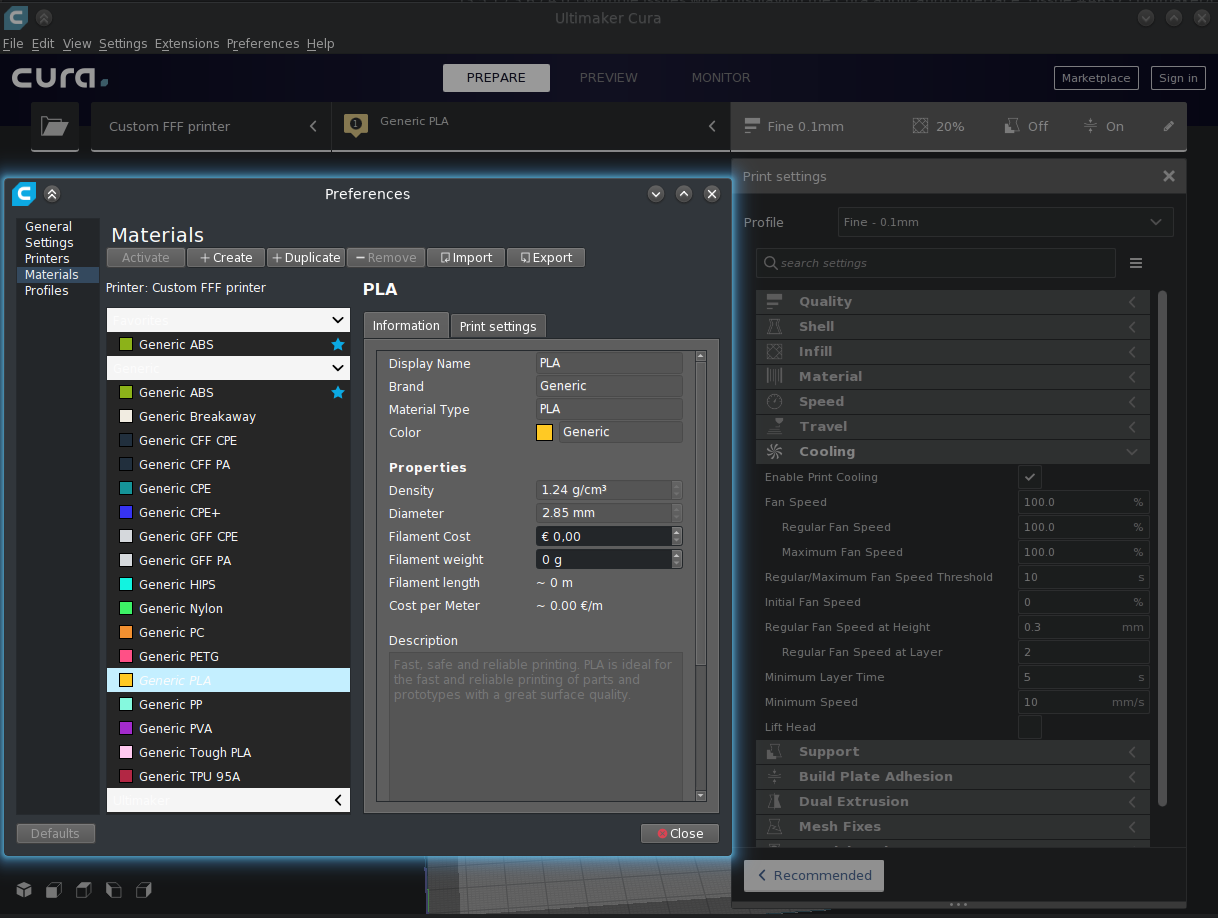This screenshot has height=918, width=1218.
Task: Click the Dual Extrusion category icon
Action: point(774,801)
